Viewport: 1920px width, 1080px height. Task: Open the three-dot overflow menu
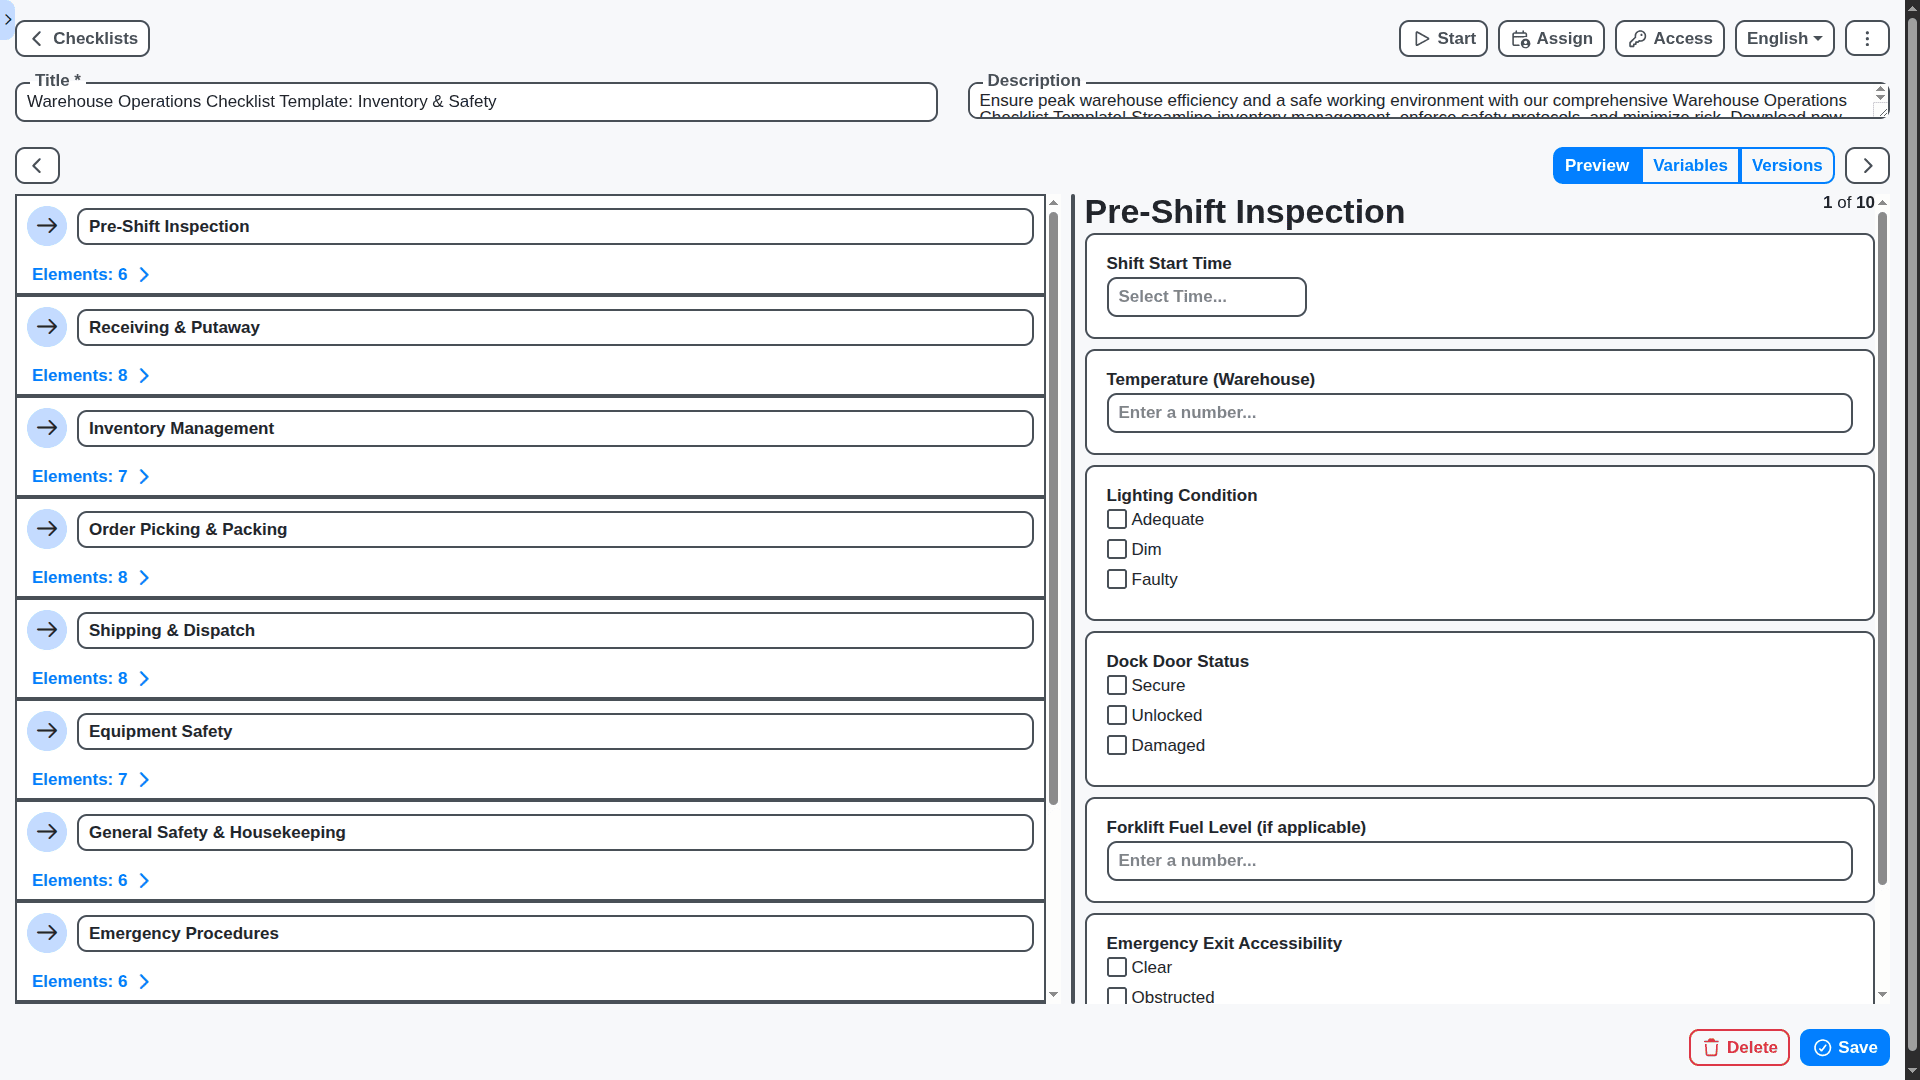(x=1866, y=38)
